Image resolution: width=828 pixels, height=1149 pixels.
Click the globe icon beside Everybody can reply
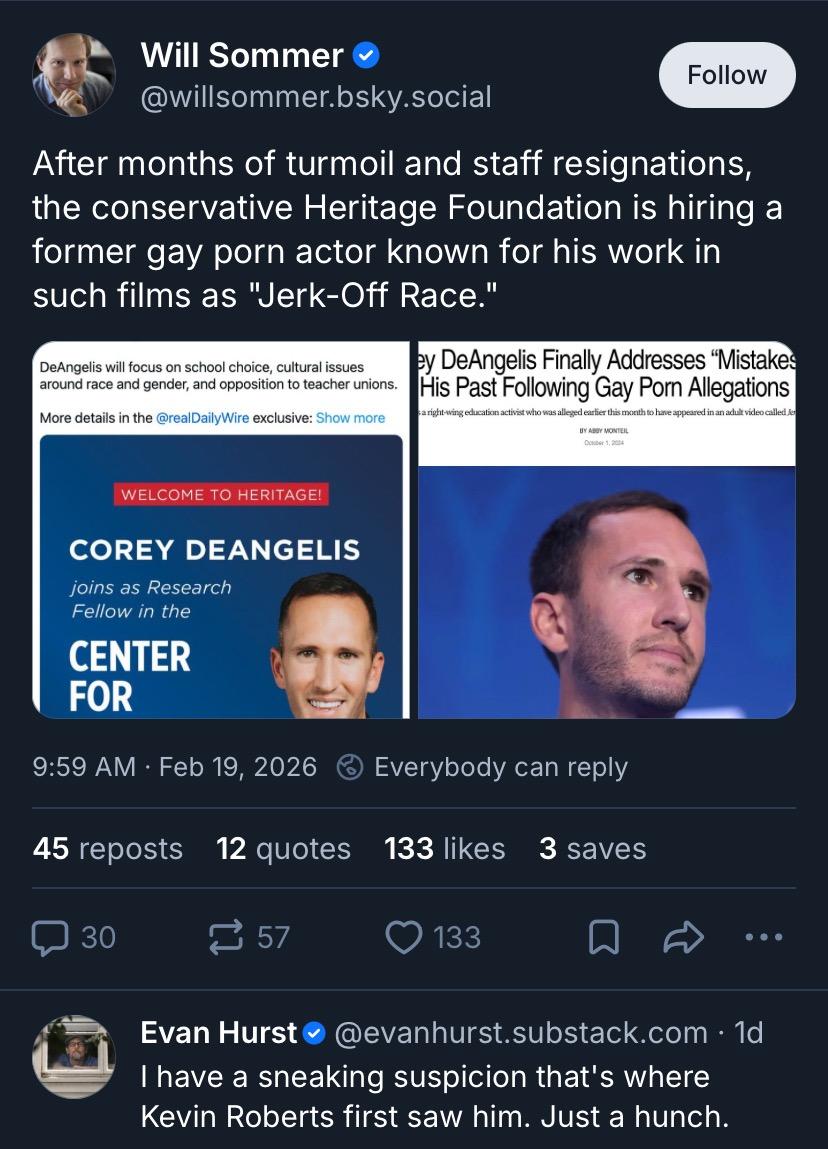pos(350,767)
